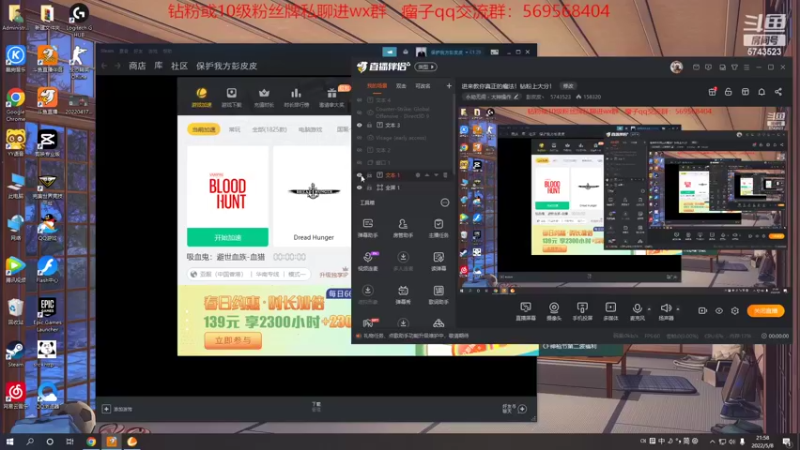Toggle lock on 文本 3 source

(x=369, y=125)
